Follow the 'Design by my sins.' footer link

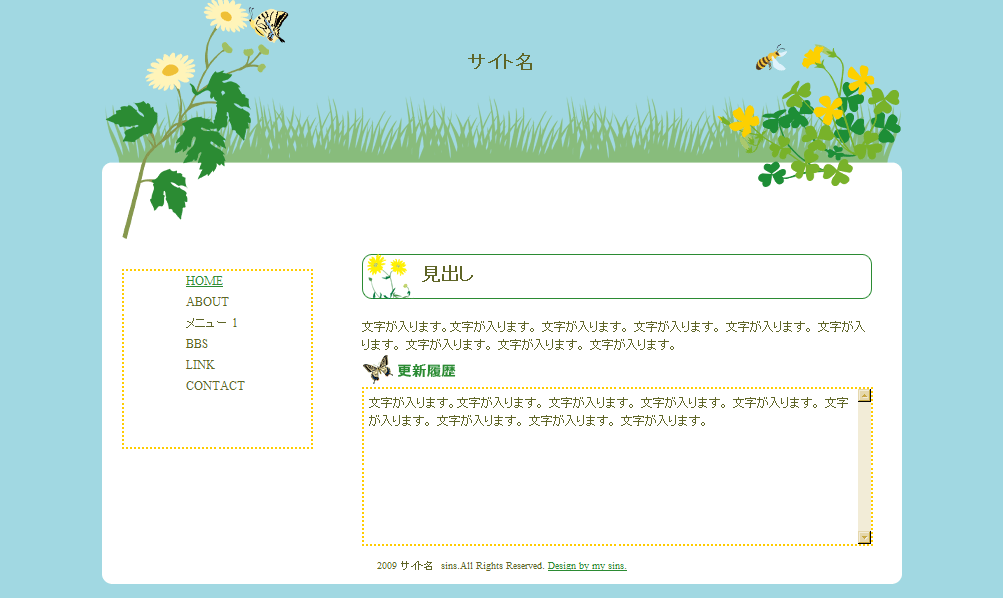coord(587,566)
